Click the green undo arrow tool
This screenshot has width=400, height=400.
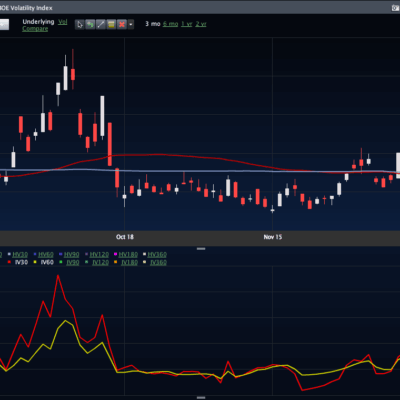coord(90,24)
